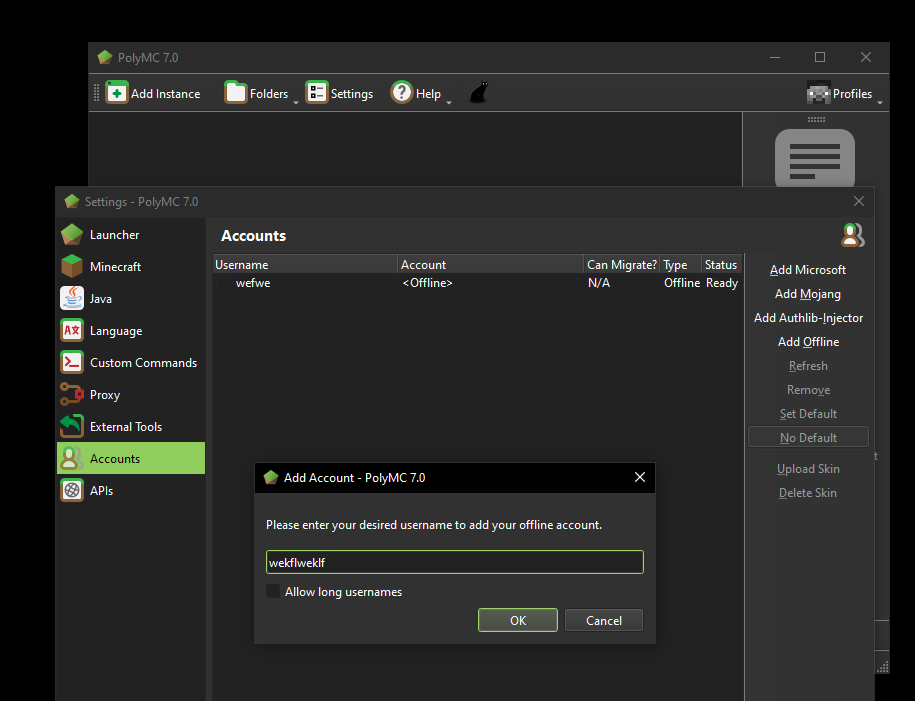915x701 pixels.
Task: Click the No Default button
Action: 808,437
